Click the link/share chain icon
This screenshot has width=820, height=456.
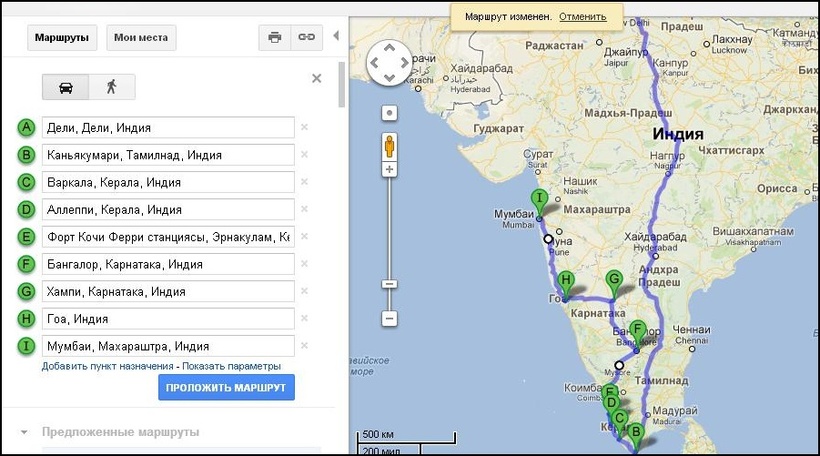coord(307,38)
